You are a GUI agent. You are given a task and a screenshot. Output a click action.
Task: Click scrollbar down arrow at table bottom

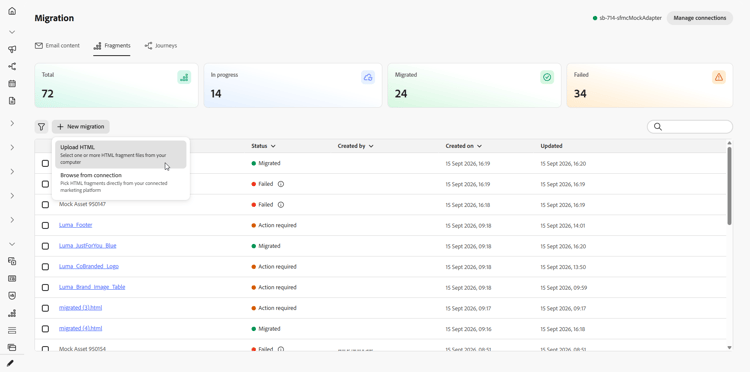pyautogui.click(x=729, y=348)
